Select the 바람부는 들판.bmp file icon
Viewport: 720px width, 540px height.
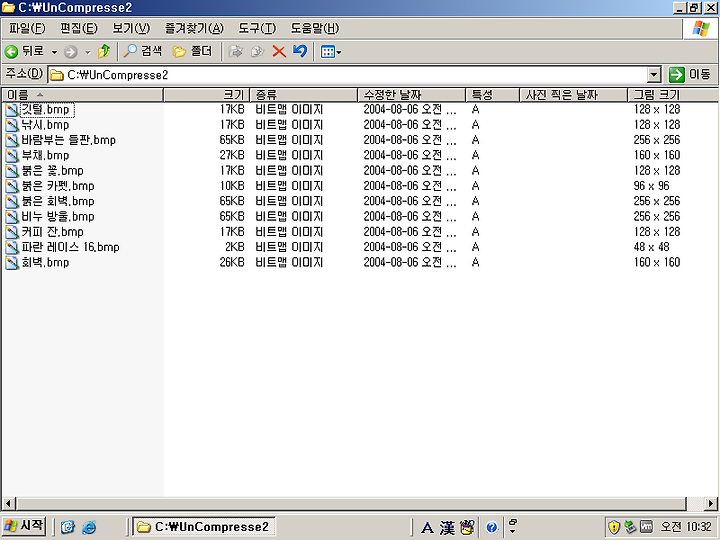[12, 140]
